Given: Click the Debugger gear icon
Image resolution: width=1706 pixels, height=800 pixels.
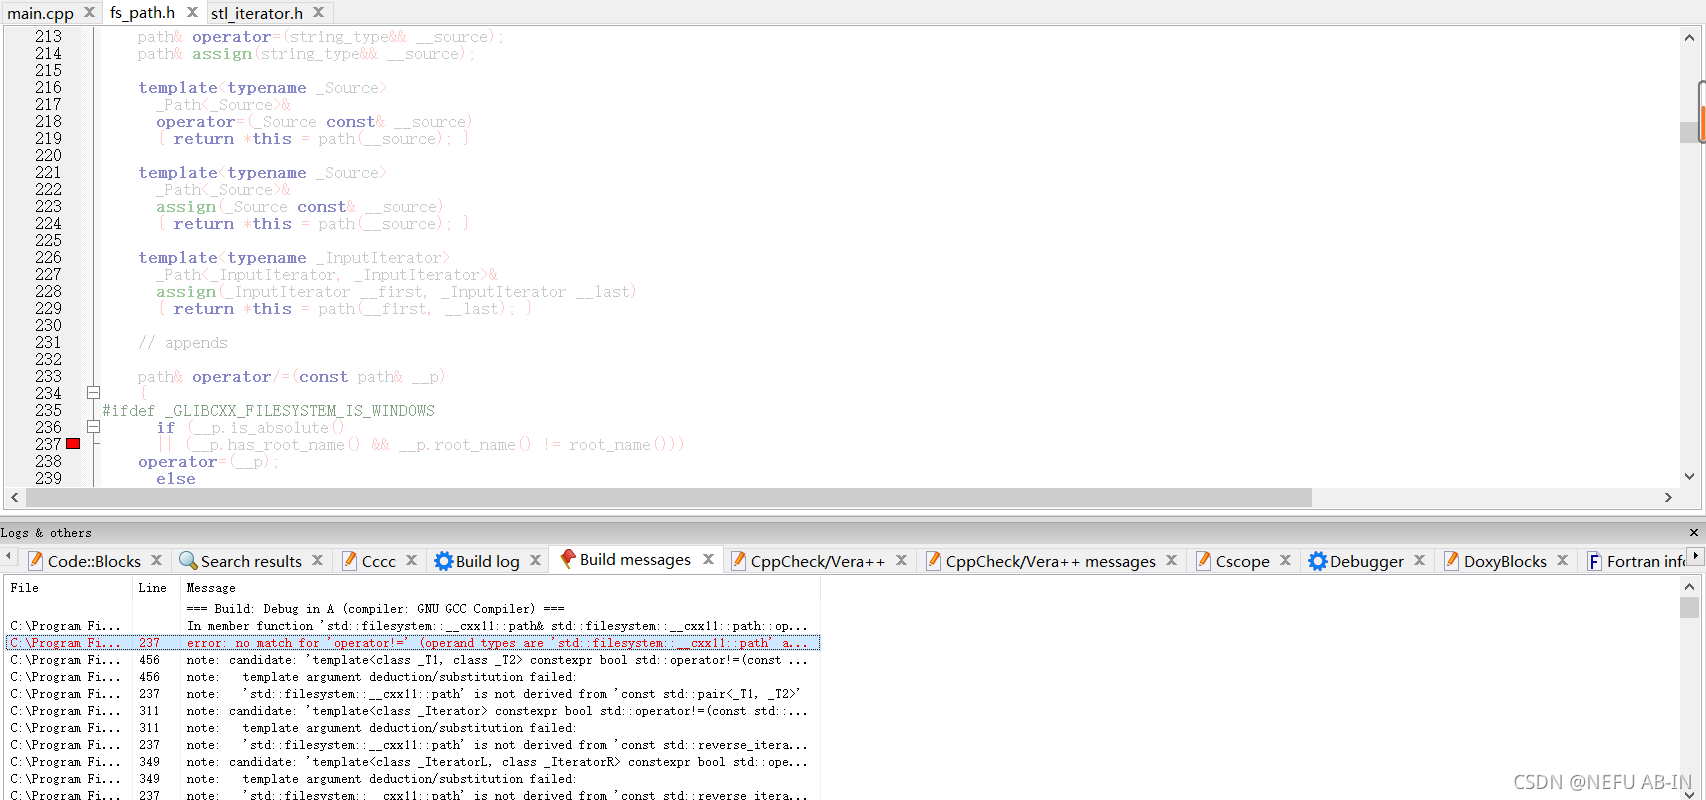Looking at the screenshot, I should 1318,561.
